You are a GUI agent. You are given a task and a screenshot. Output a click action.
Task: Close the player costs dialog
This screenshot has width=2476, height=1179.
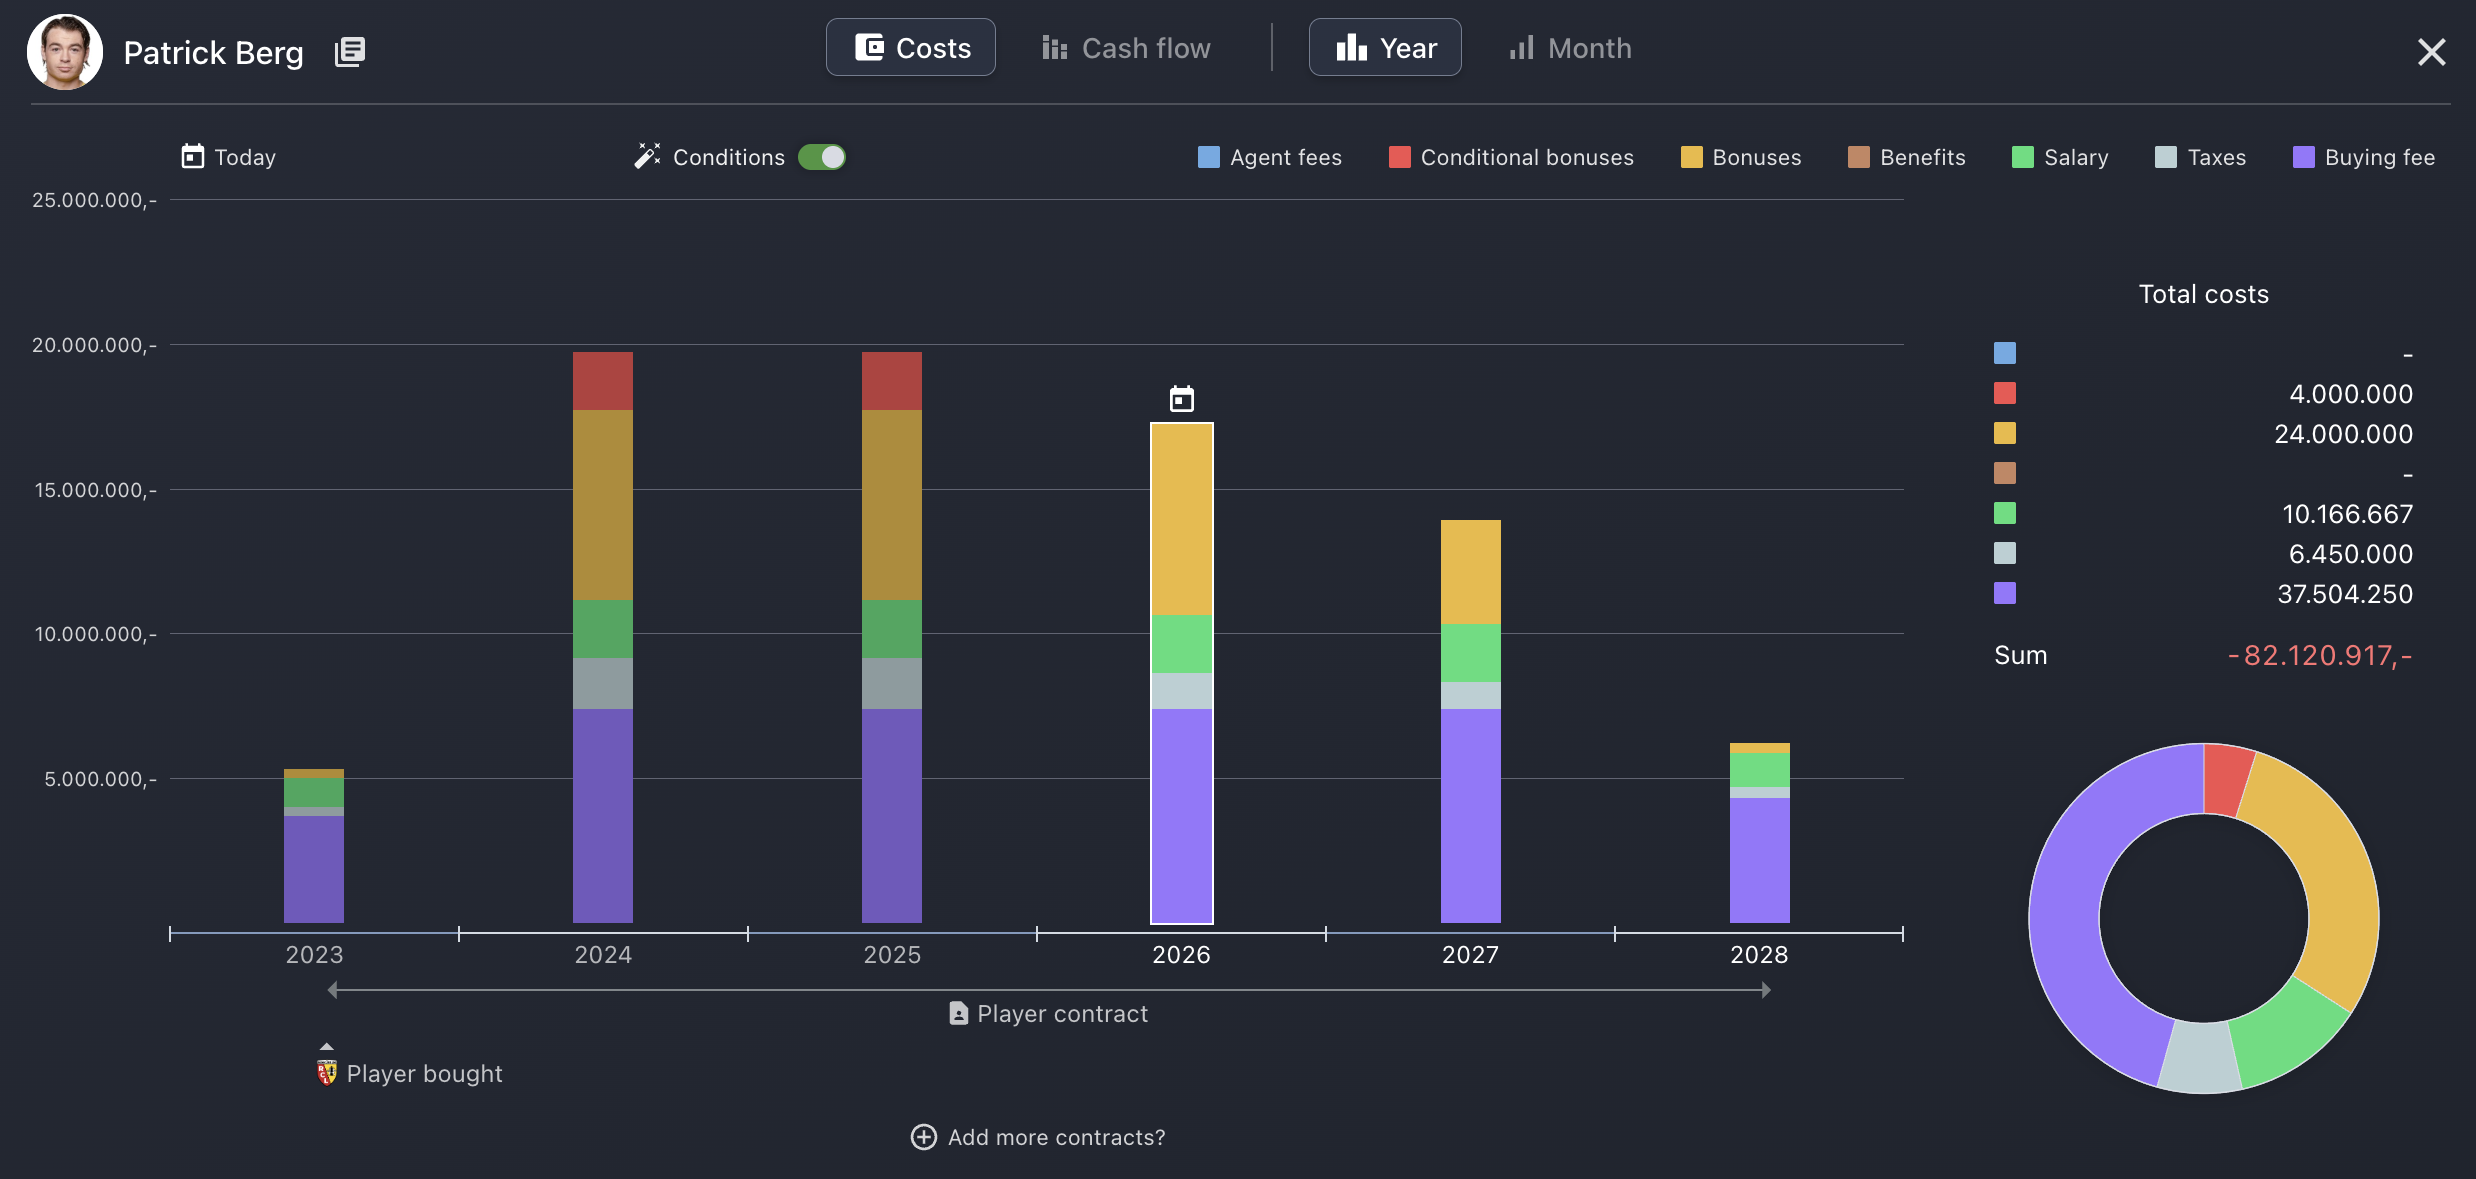tap(2431, 52)
